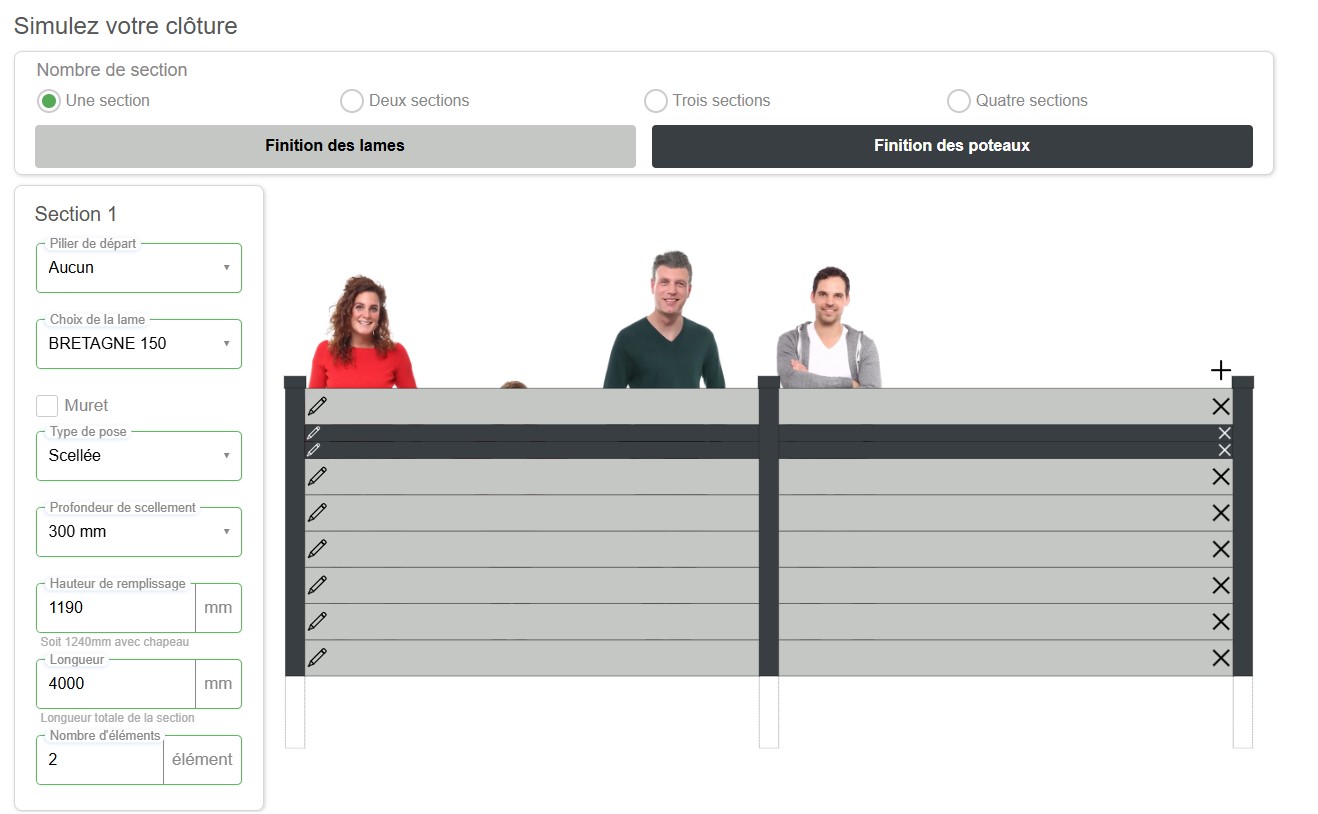Click X icon on the seventh blade from top
The image size is (1318, 814).
[x=1220, y=585]
